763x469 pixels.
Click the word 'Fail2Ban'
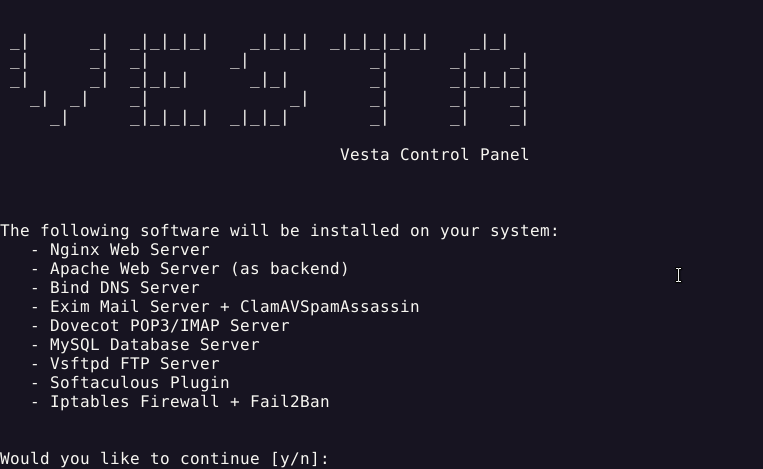point(290,401)
